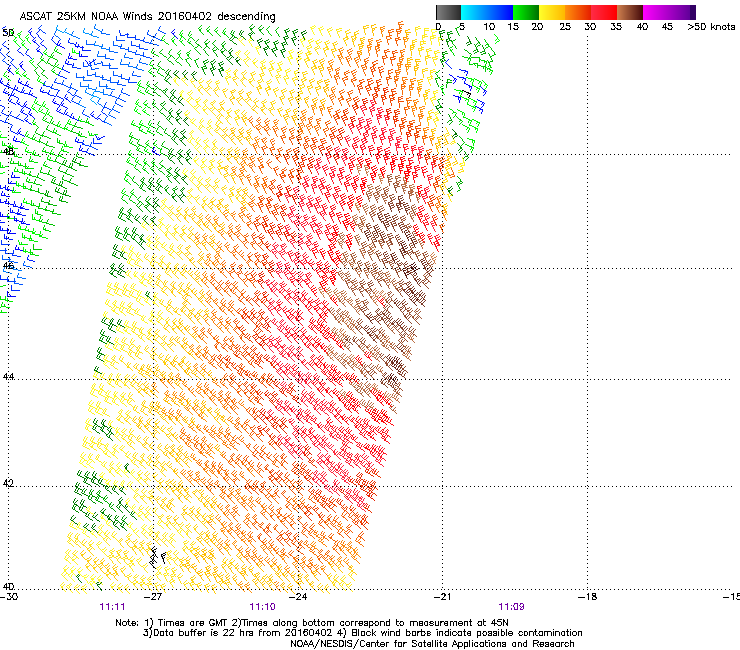Select the red 30-35 knots legend segment
740x650 pixels.
(604, 12)
